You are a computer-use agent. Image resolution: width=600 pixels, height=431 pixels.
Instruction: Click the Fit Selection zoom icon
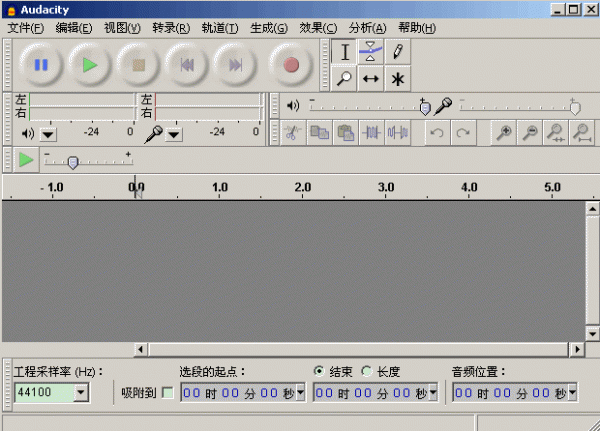556,133
